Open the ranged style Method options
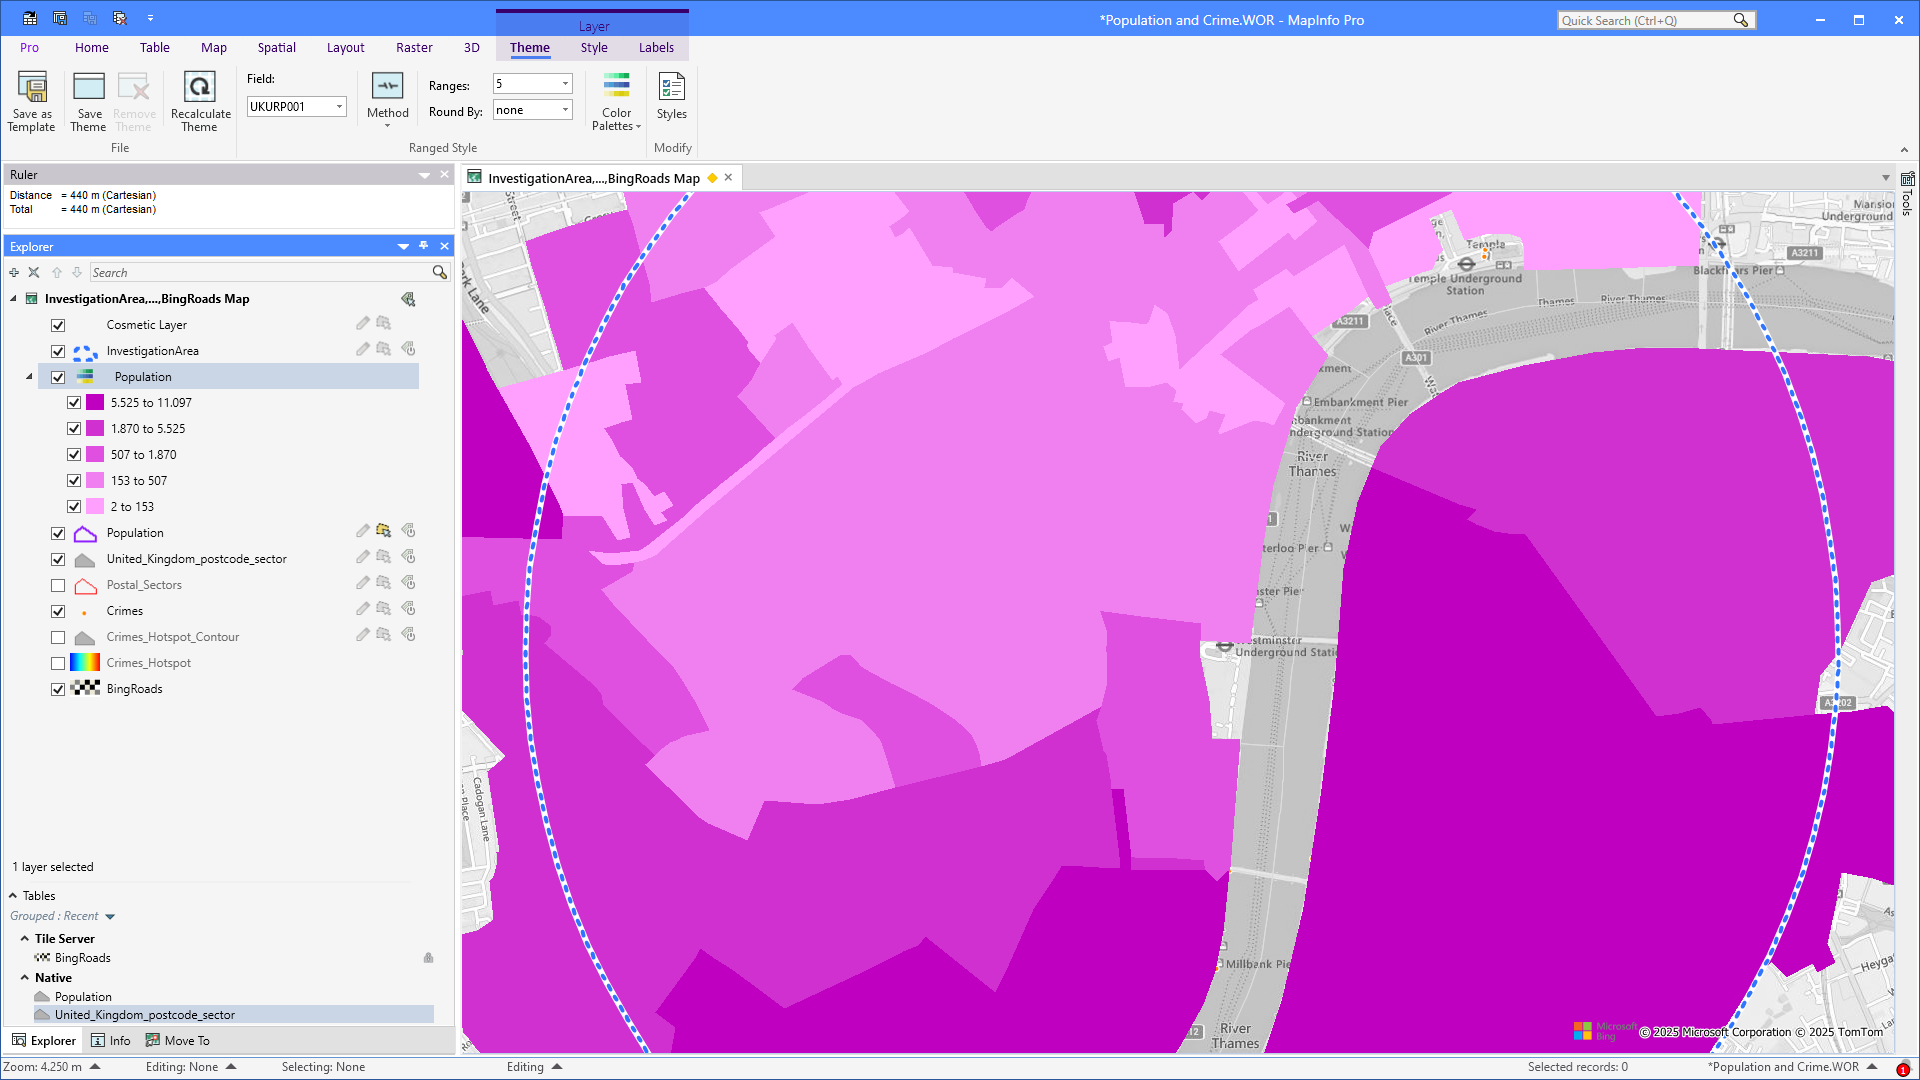 [x=387, y=100]
